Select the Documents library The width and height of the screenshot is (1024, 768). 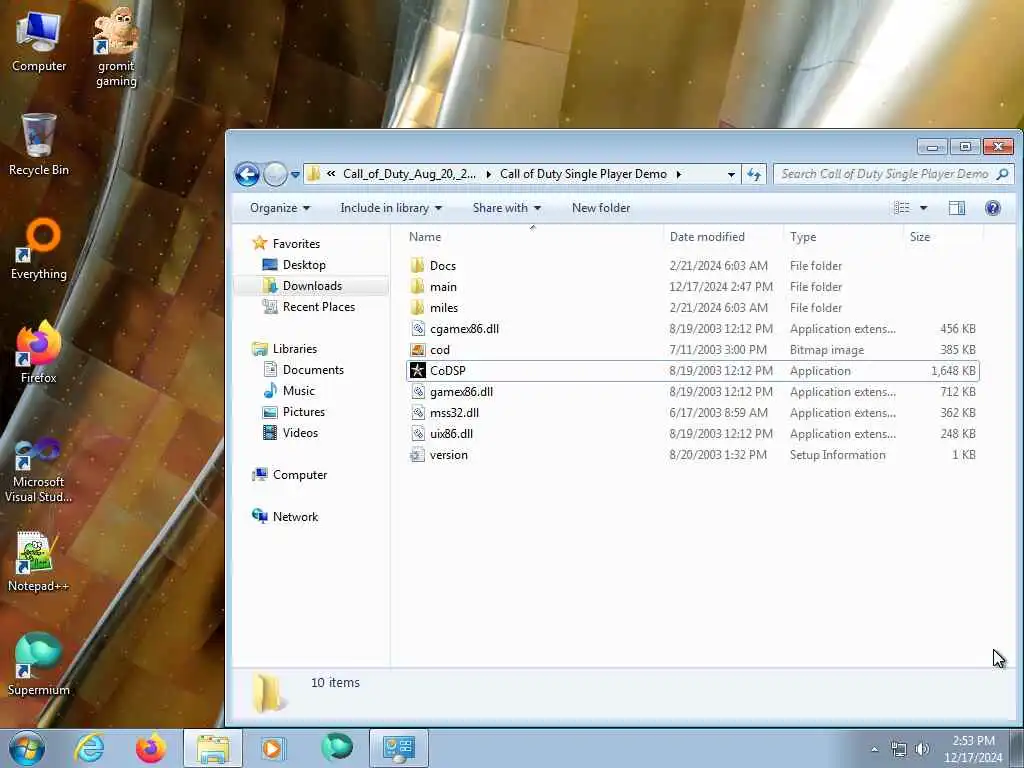point(313,370)
